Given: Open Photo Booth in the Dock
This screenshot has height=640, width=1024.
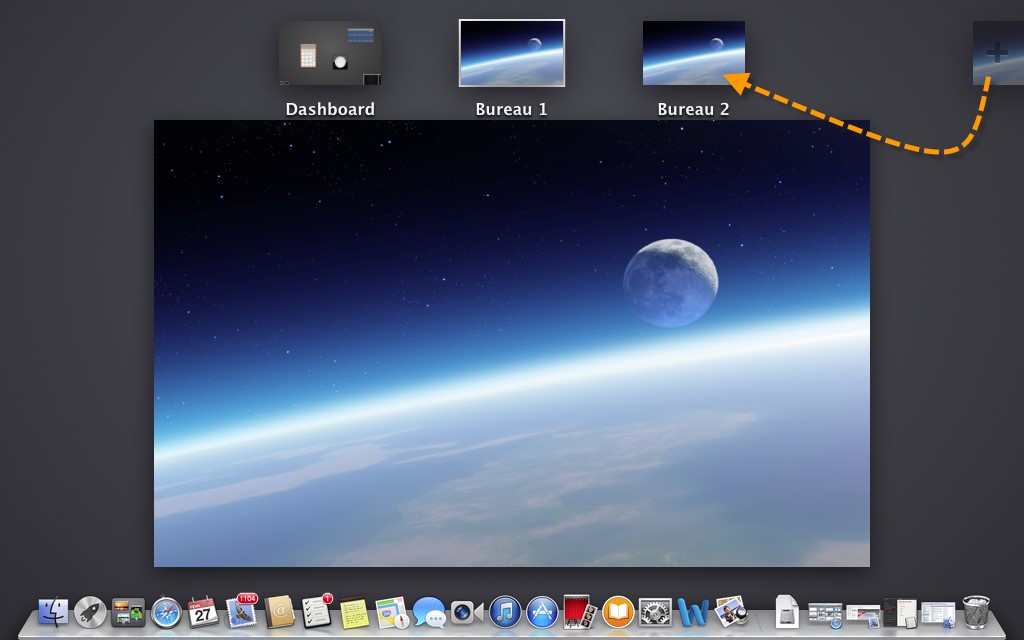Looking at the screenshot, I should tap(579, 611).
